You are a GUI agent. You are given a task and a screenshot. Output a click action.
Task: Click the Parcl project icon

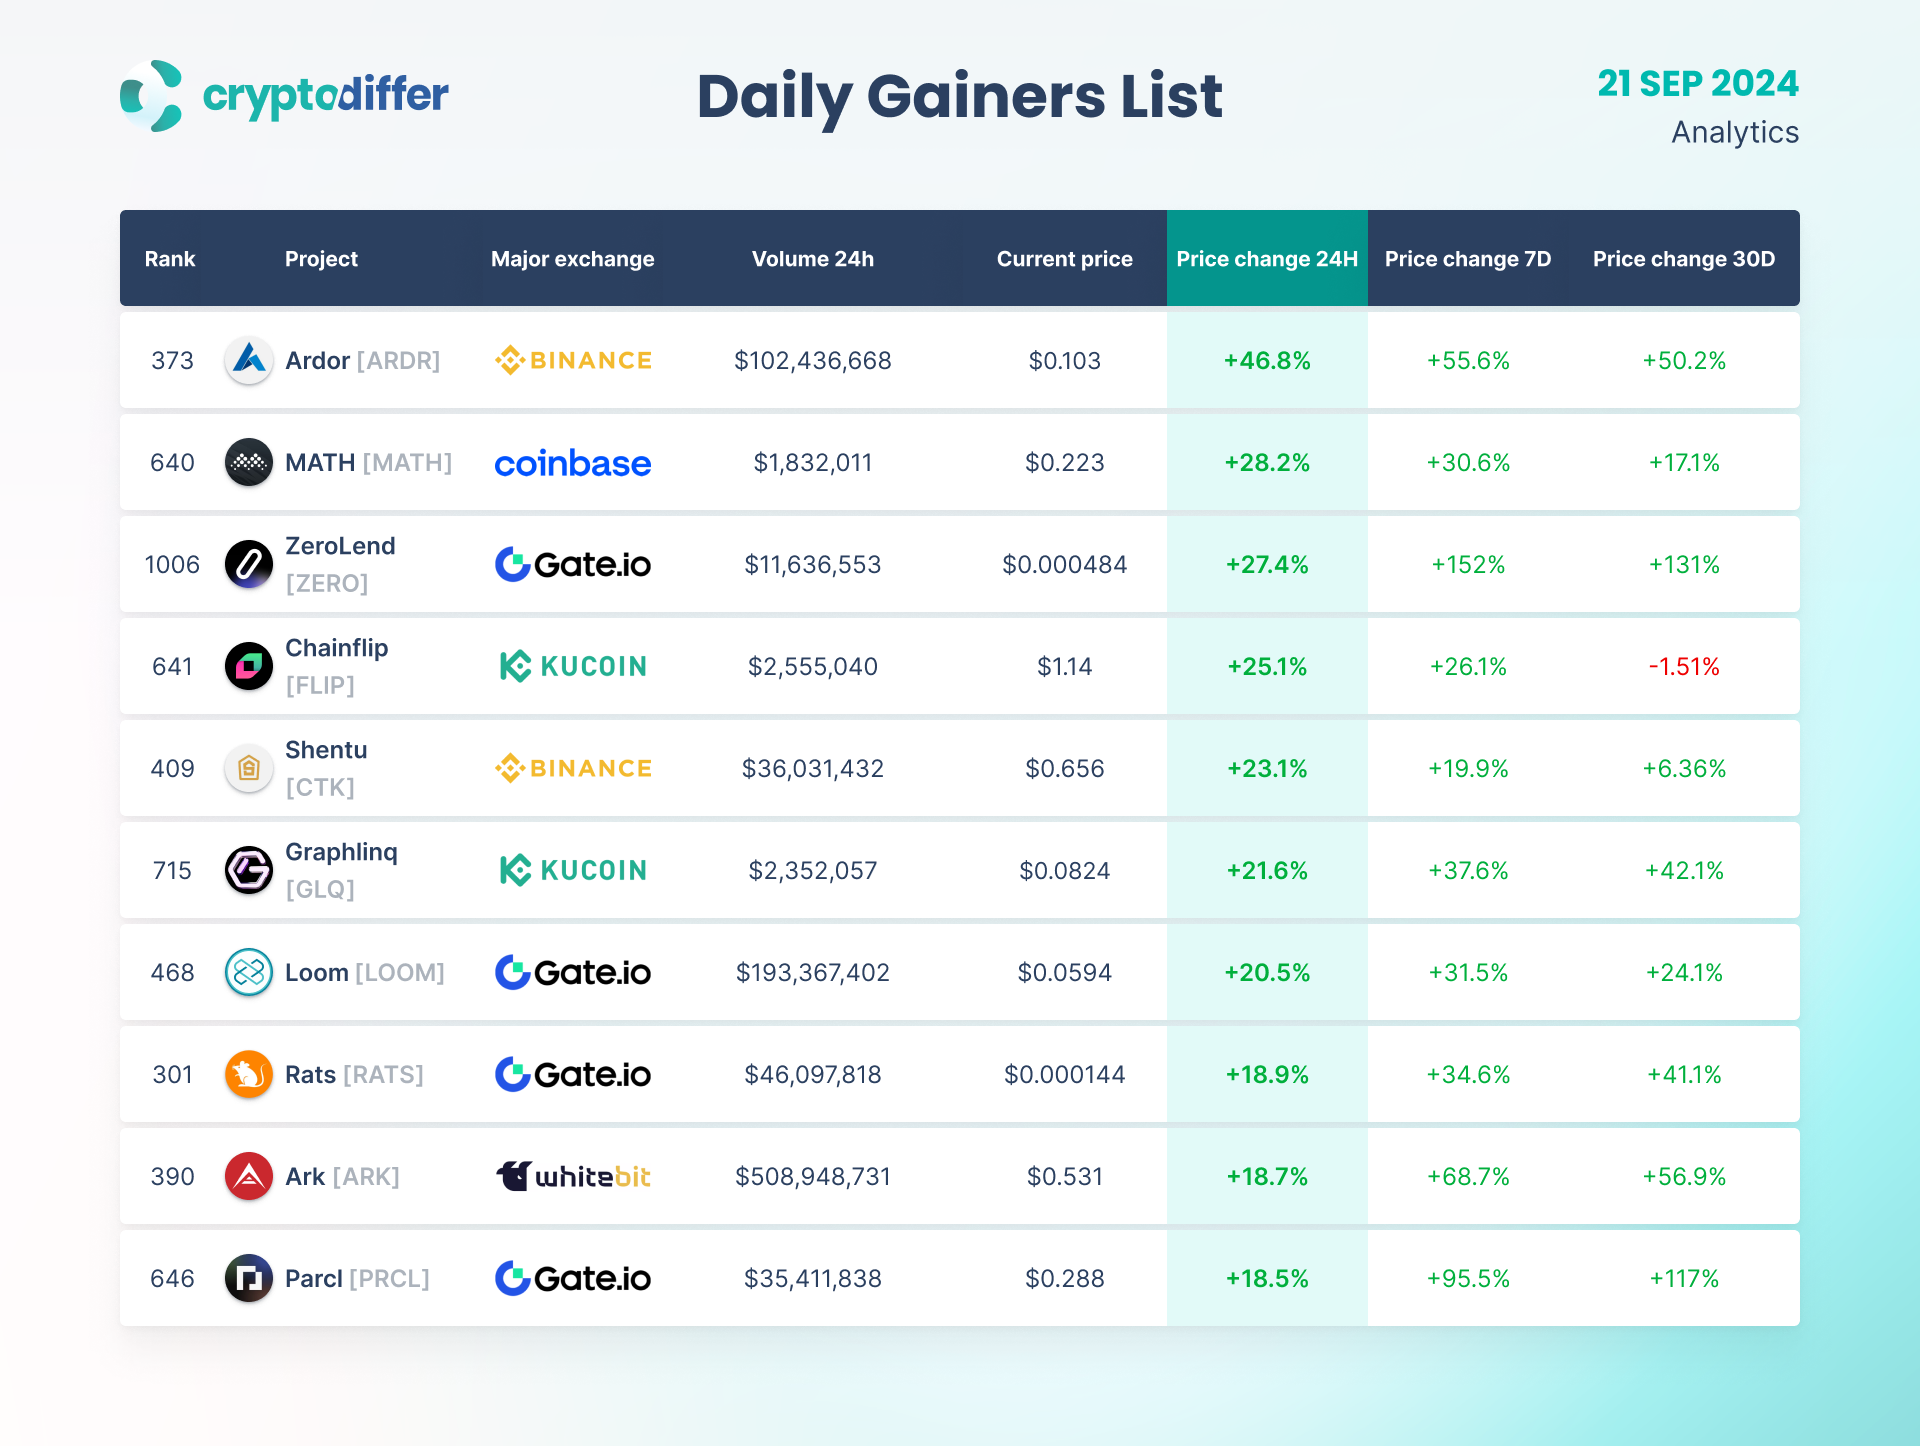tap(249, 1279)
